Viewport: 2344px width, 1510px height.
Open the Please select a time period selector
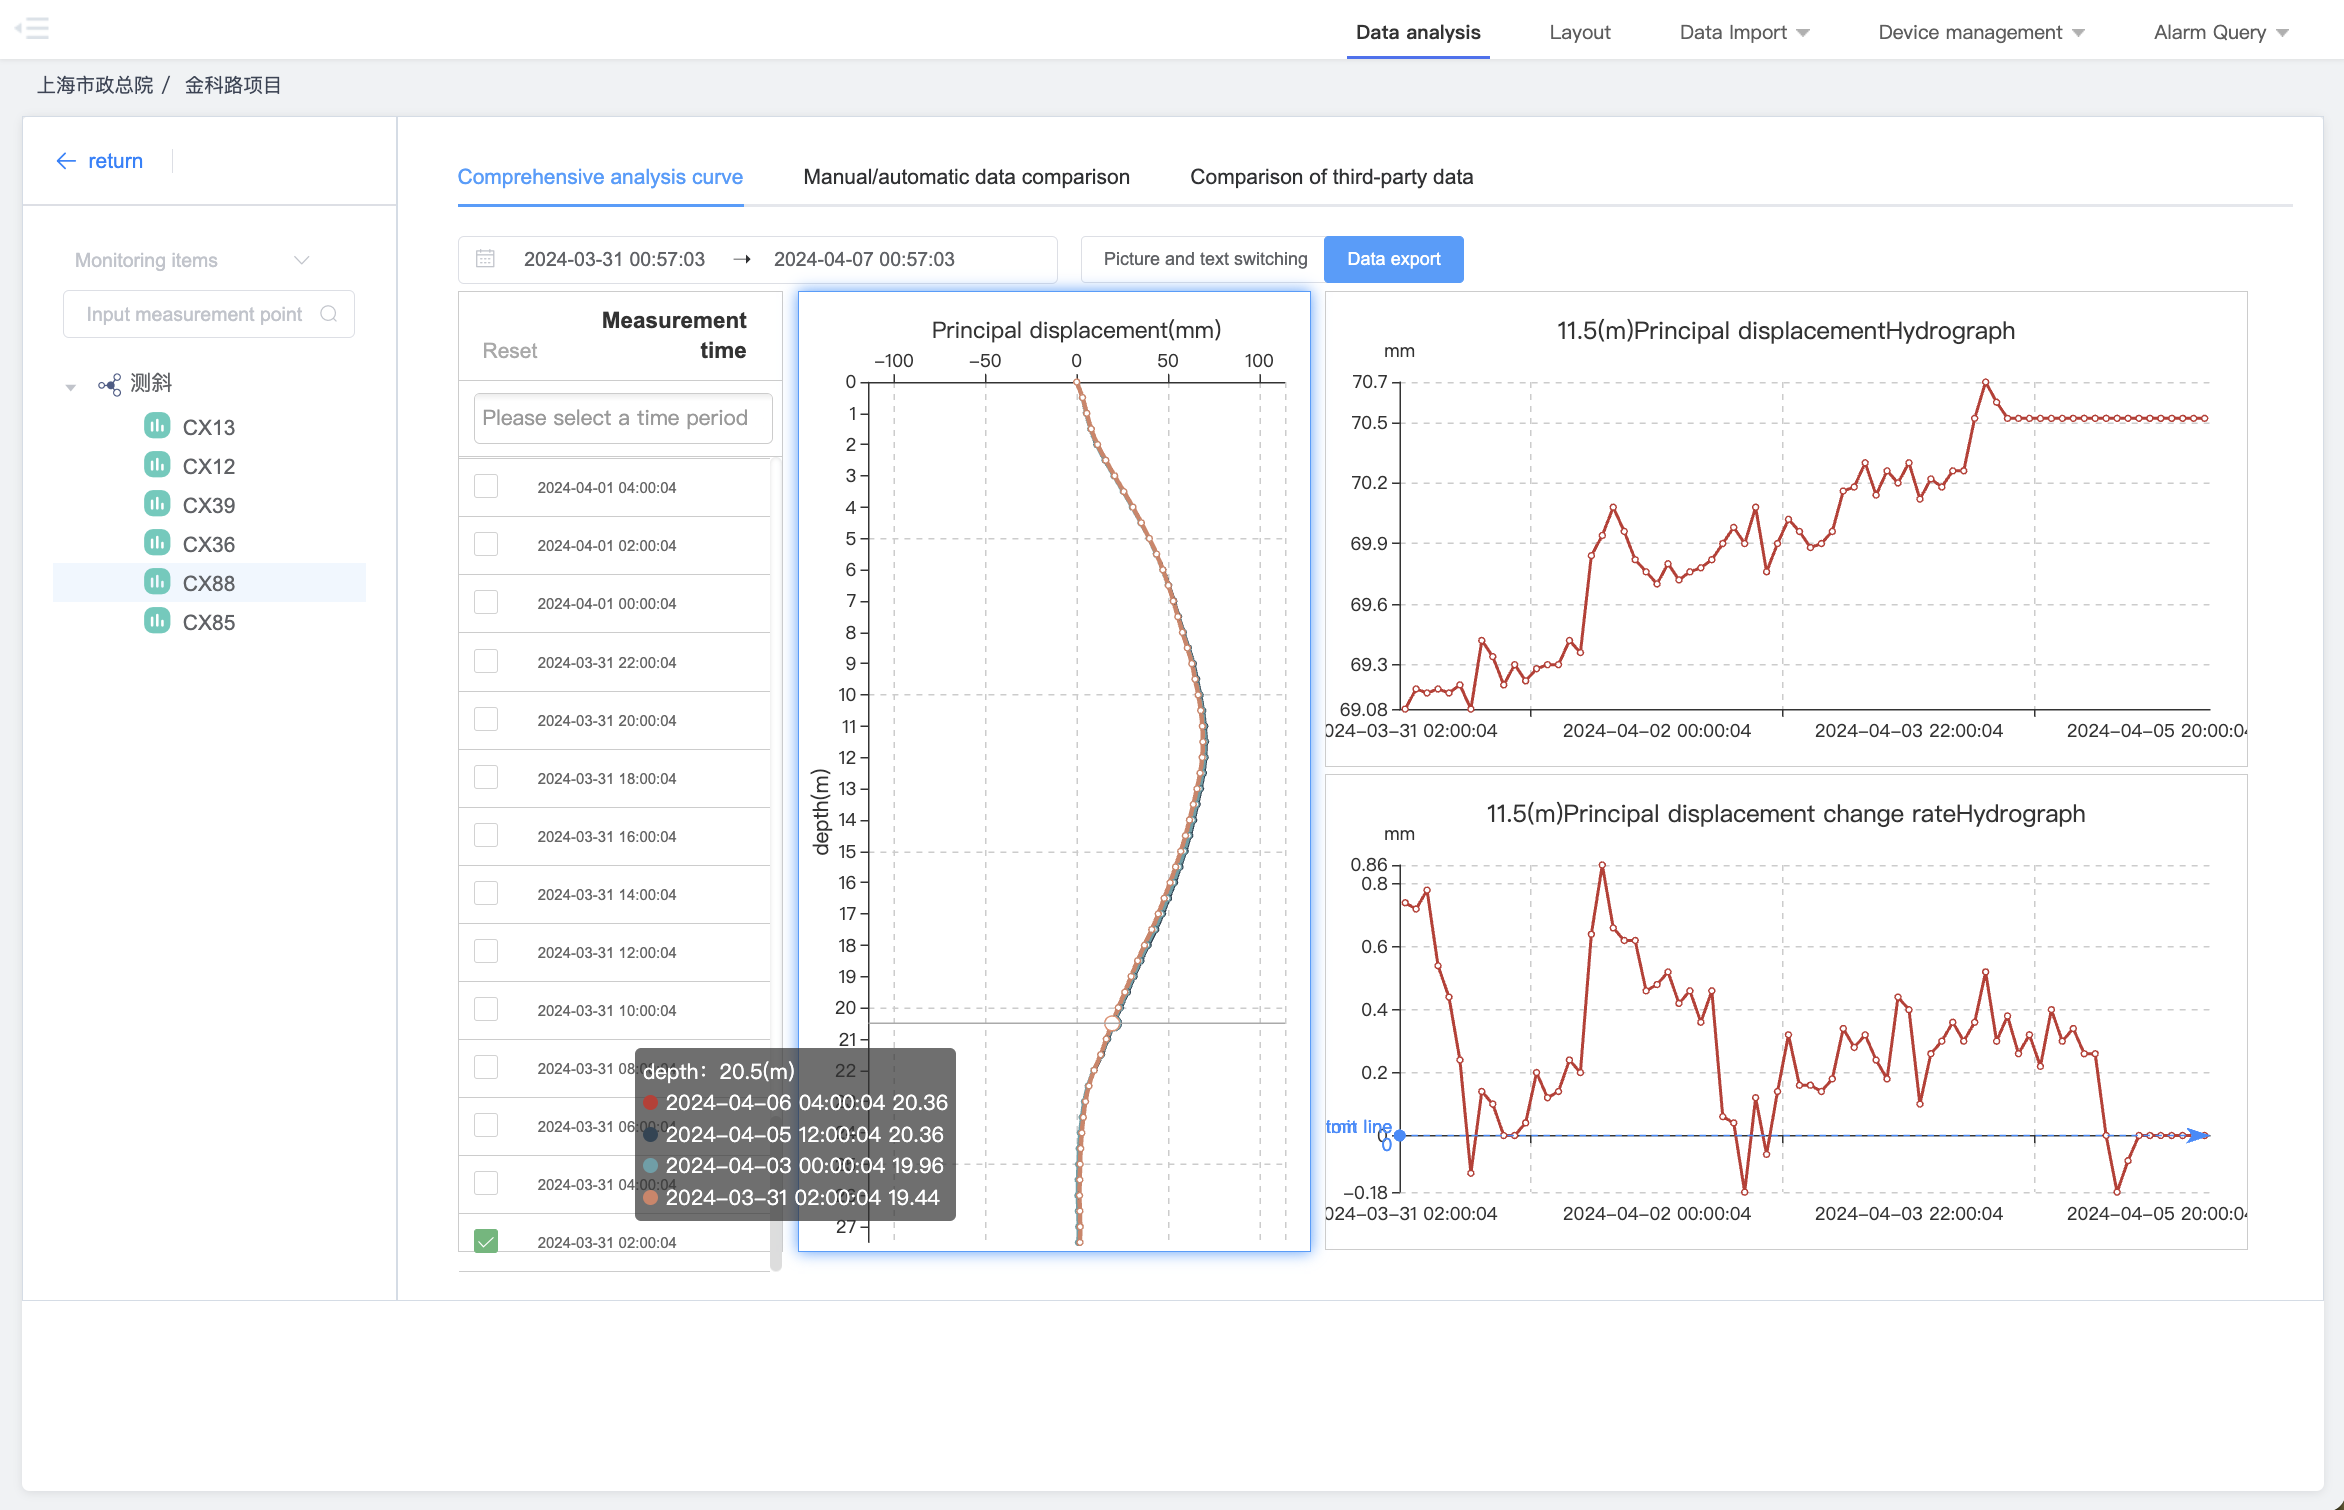point(622,418)
